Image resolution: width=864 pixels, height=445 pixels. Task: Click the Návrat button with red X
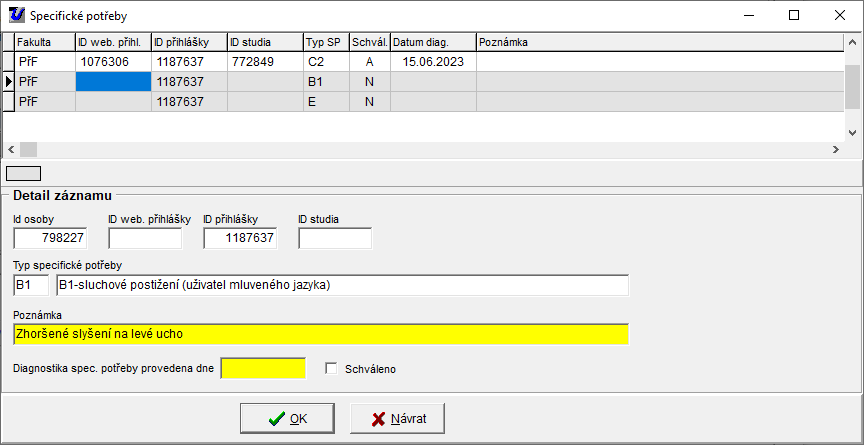pos(397,418)
